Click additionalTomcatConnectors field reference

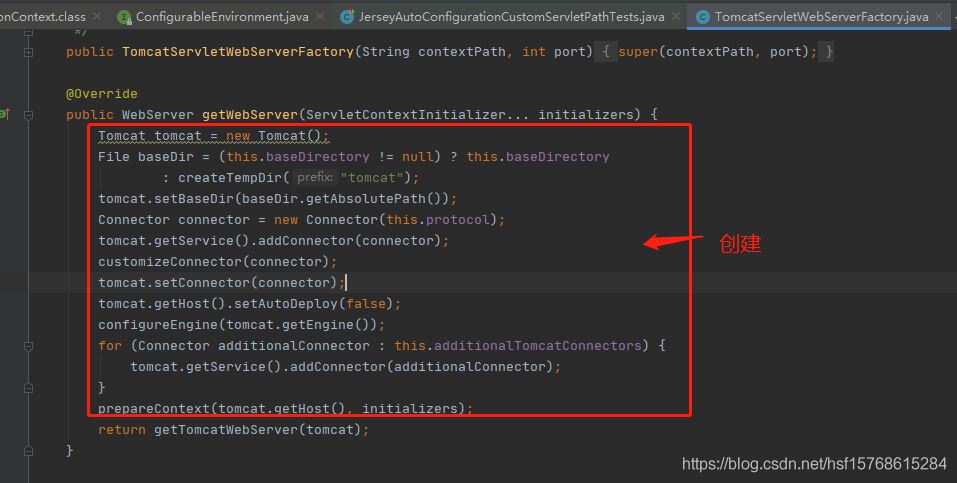tap(538, 346)
